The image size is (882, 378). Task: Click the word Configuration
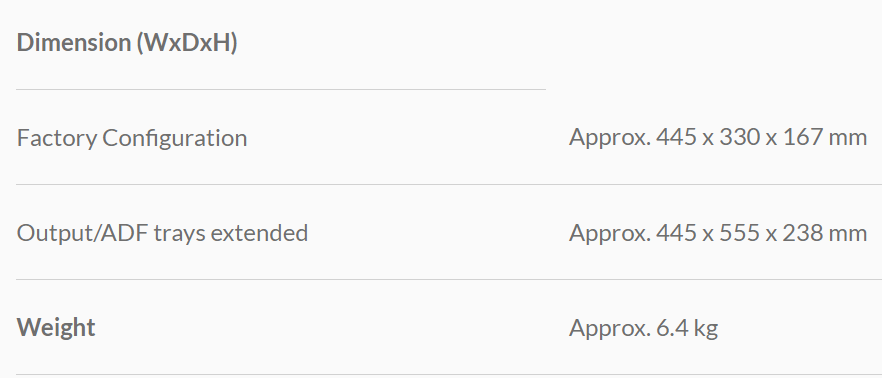174,139
